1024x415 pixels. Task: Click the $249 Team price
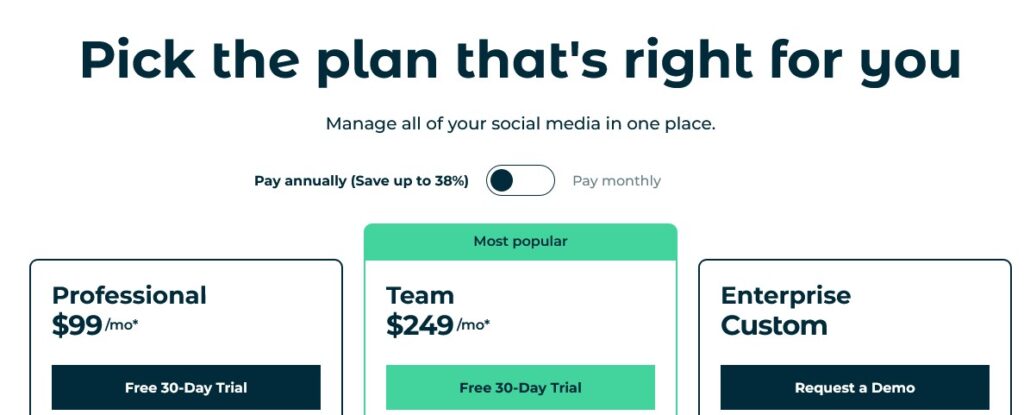point(420,325)
